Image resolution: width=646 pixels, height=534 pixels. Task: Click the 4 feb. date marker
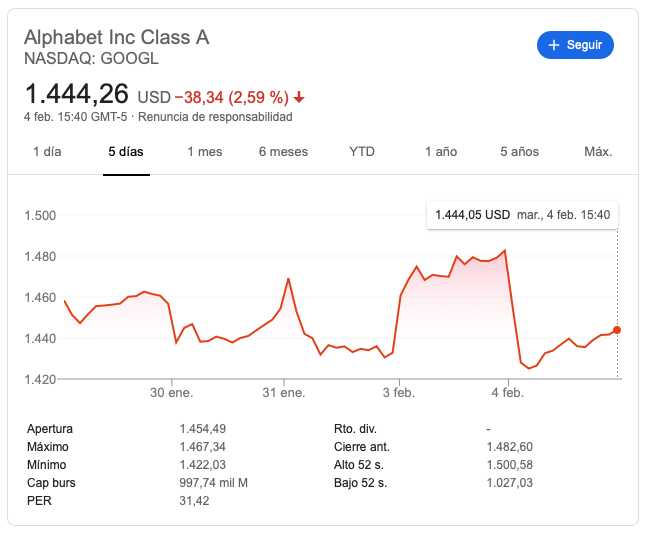coord(508,392)
